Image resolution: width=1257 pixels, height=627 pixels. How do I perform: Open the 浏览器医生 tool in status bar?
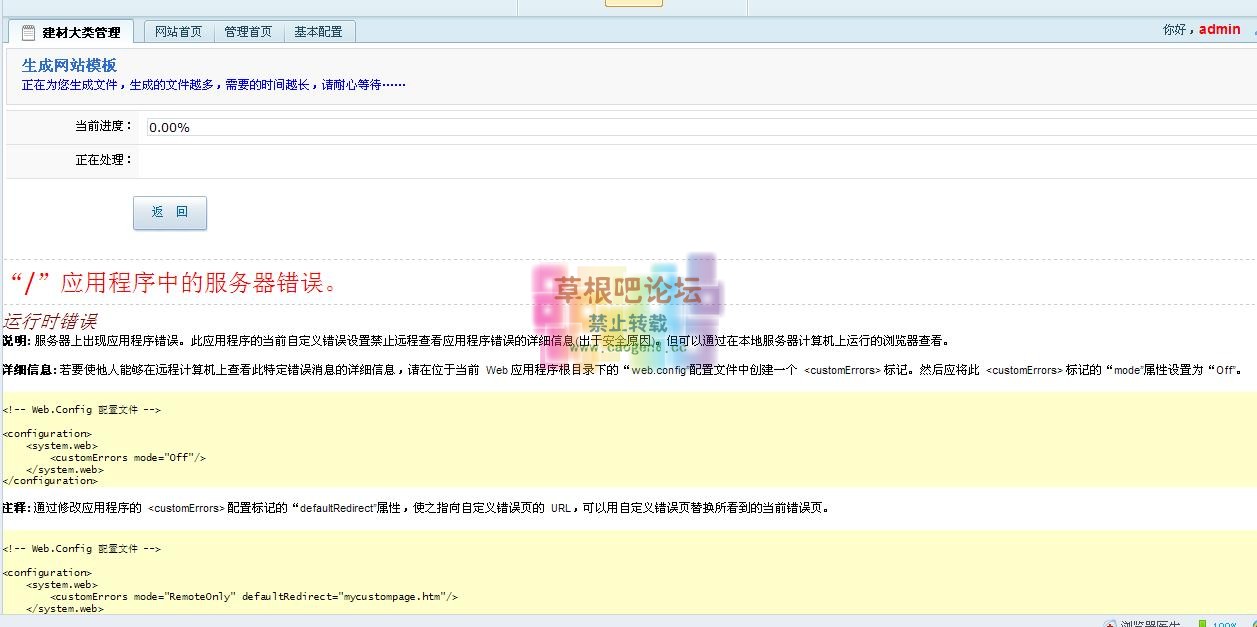click(x=1145, y=622)
